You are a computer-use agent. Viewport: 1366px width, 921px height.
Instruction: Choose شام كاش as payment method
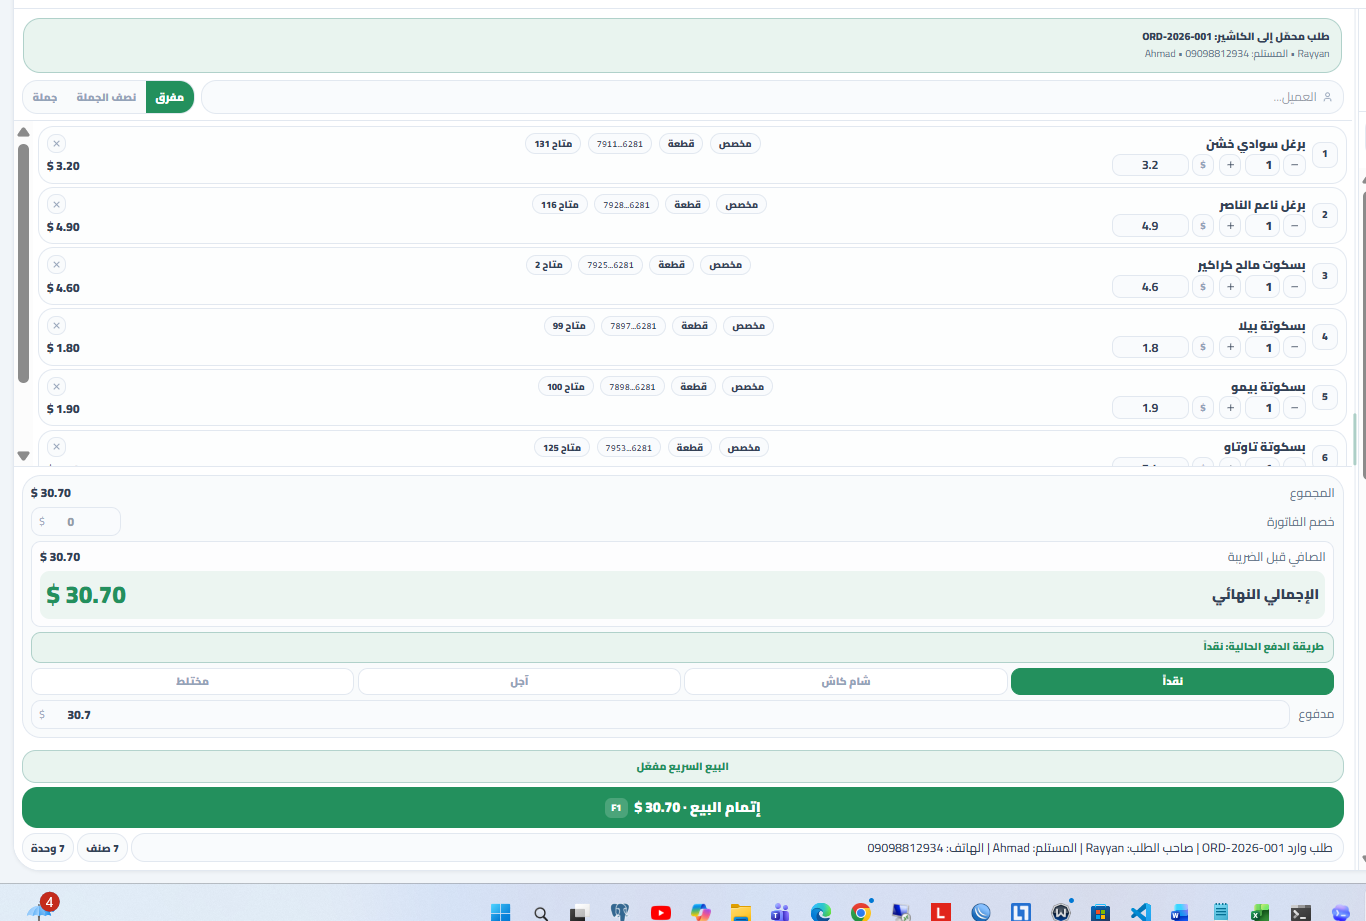coord(845,681)
